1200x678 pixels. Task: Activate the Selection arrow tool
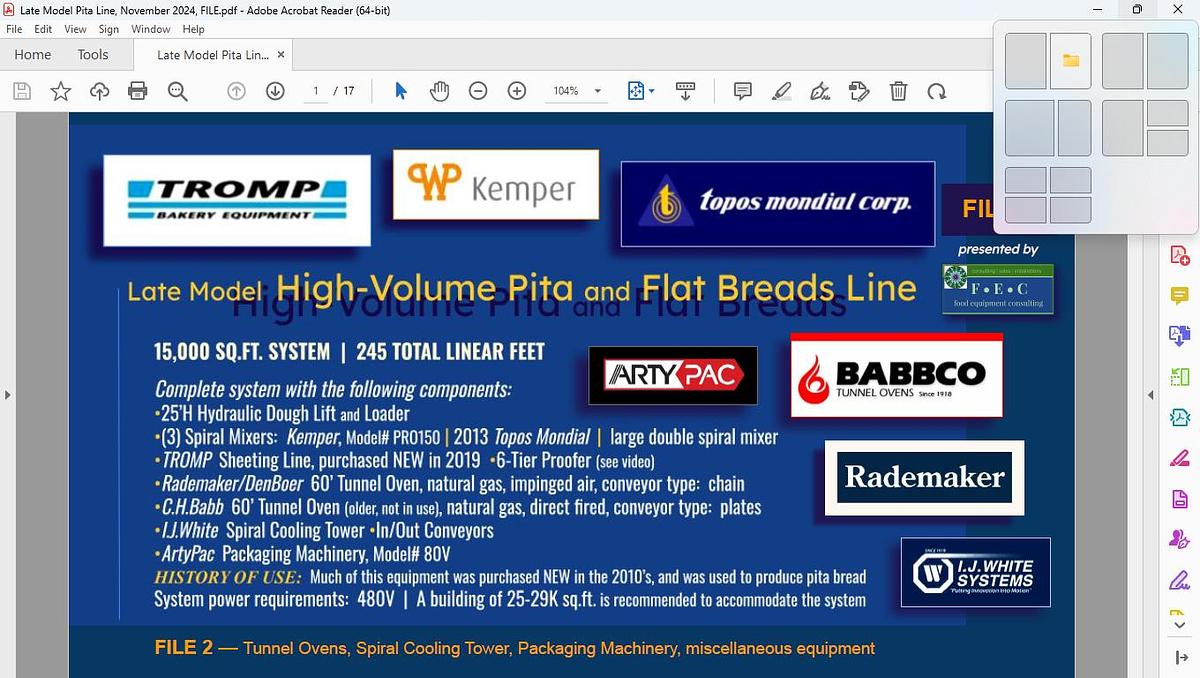[401, 91]
